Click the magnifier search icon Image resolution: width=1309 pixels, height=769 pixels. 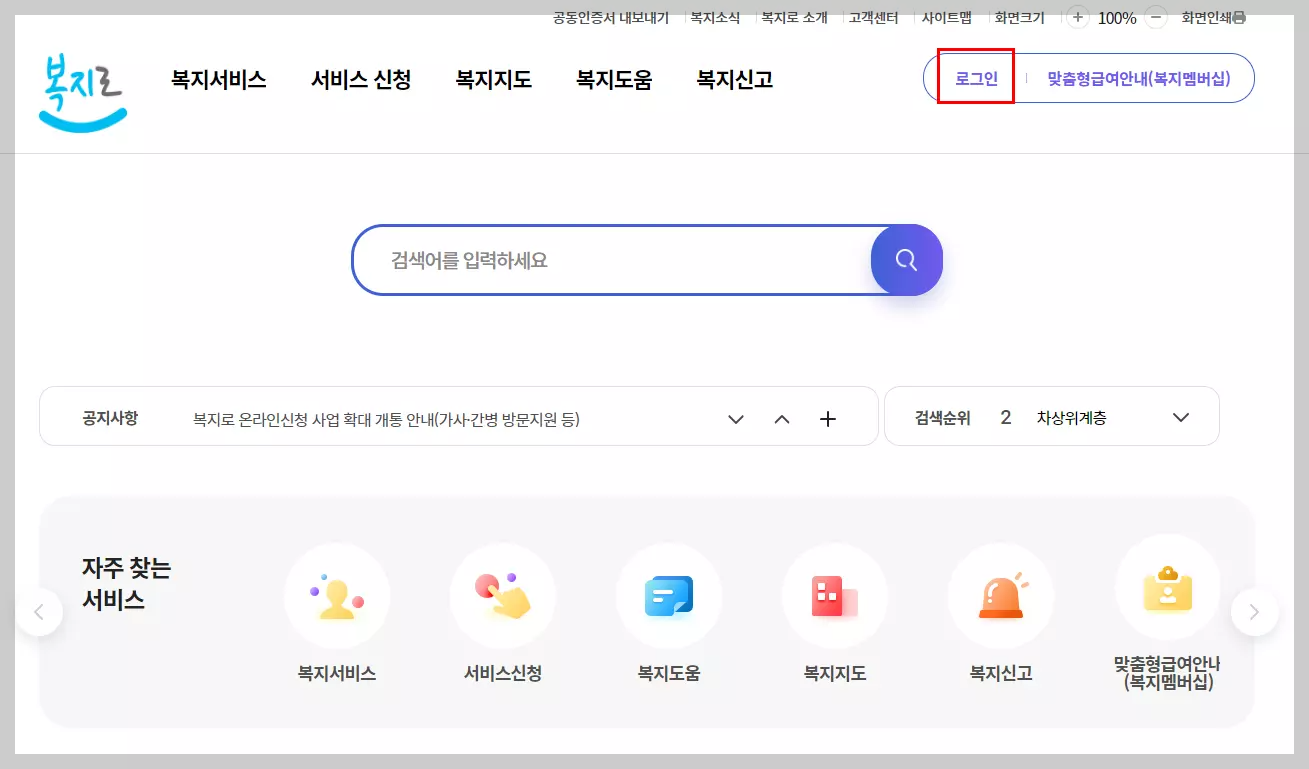905,259
